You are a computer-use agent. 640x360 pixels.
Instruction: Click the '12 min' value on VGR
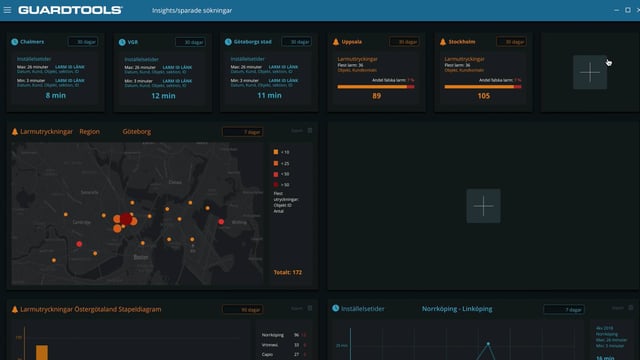163,96
